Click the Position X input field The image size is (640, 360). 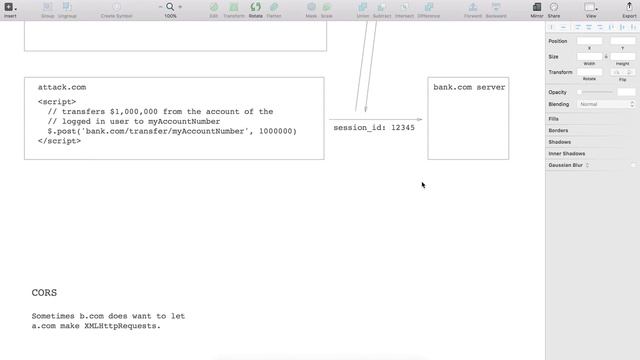pyautogui.click(x=589, y=41)
